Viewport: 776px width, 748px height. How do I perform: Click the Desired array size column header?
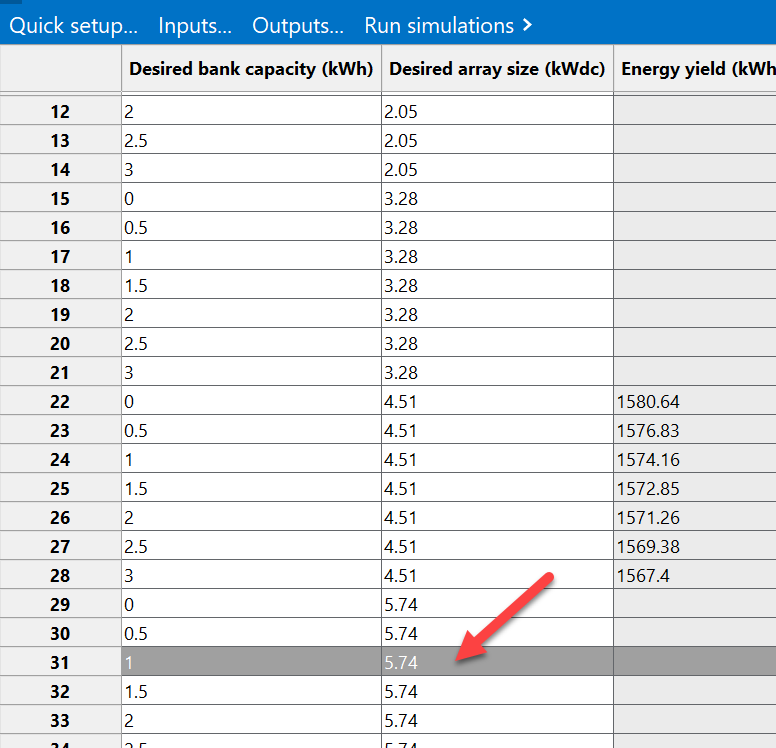[497, 69]
